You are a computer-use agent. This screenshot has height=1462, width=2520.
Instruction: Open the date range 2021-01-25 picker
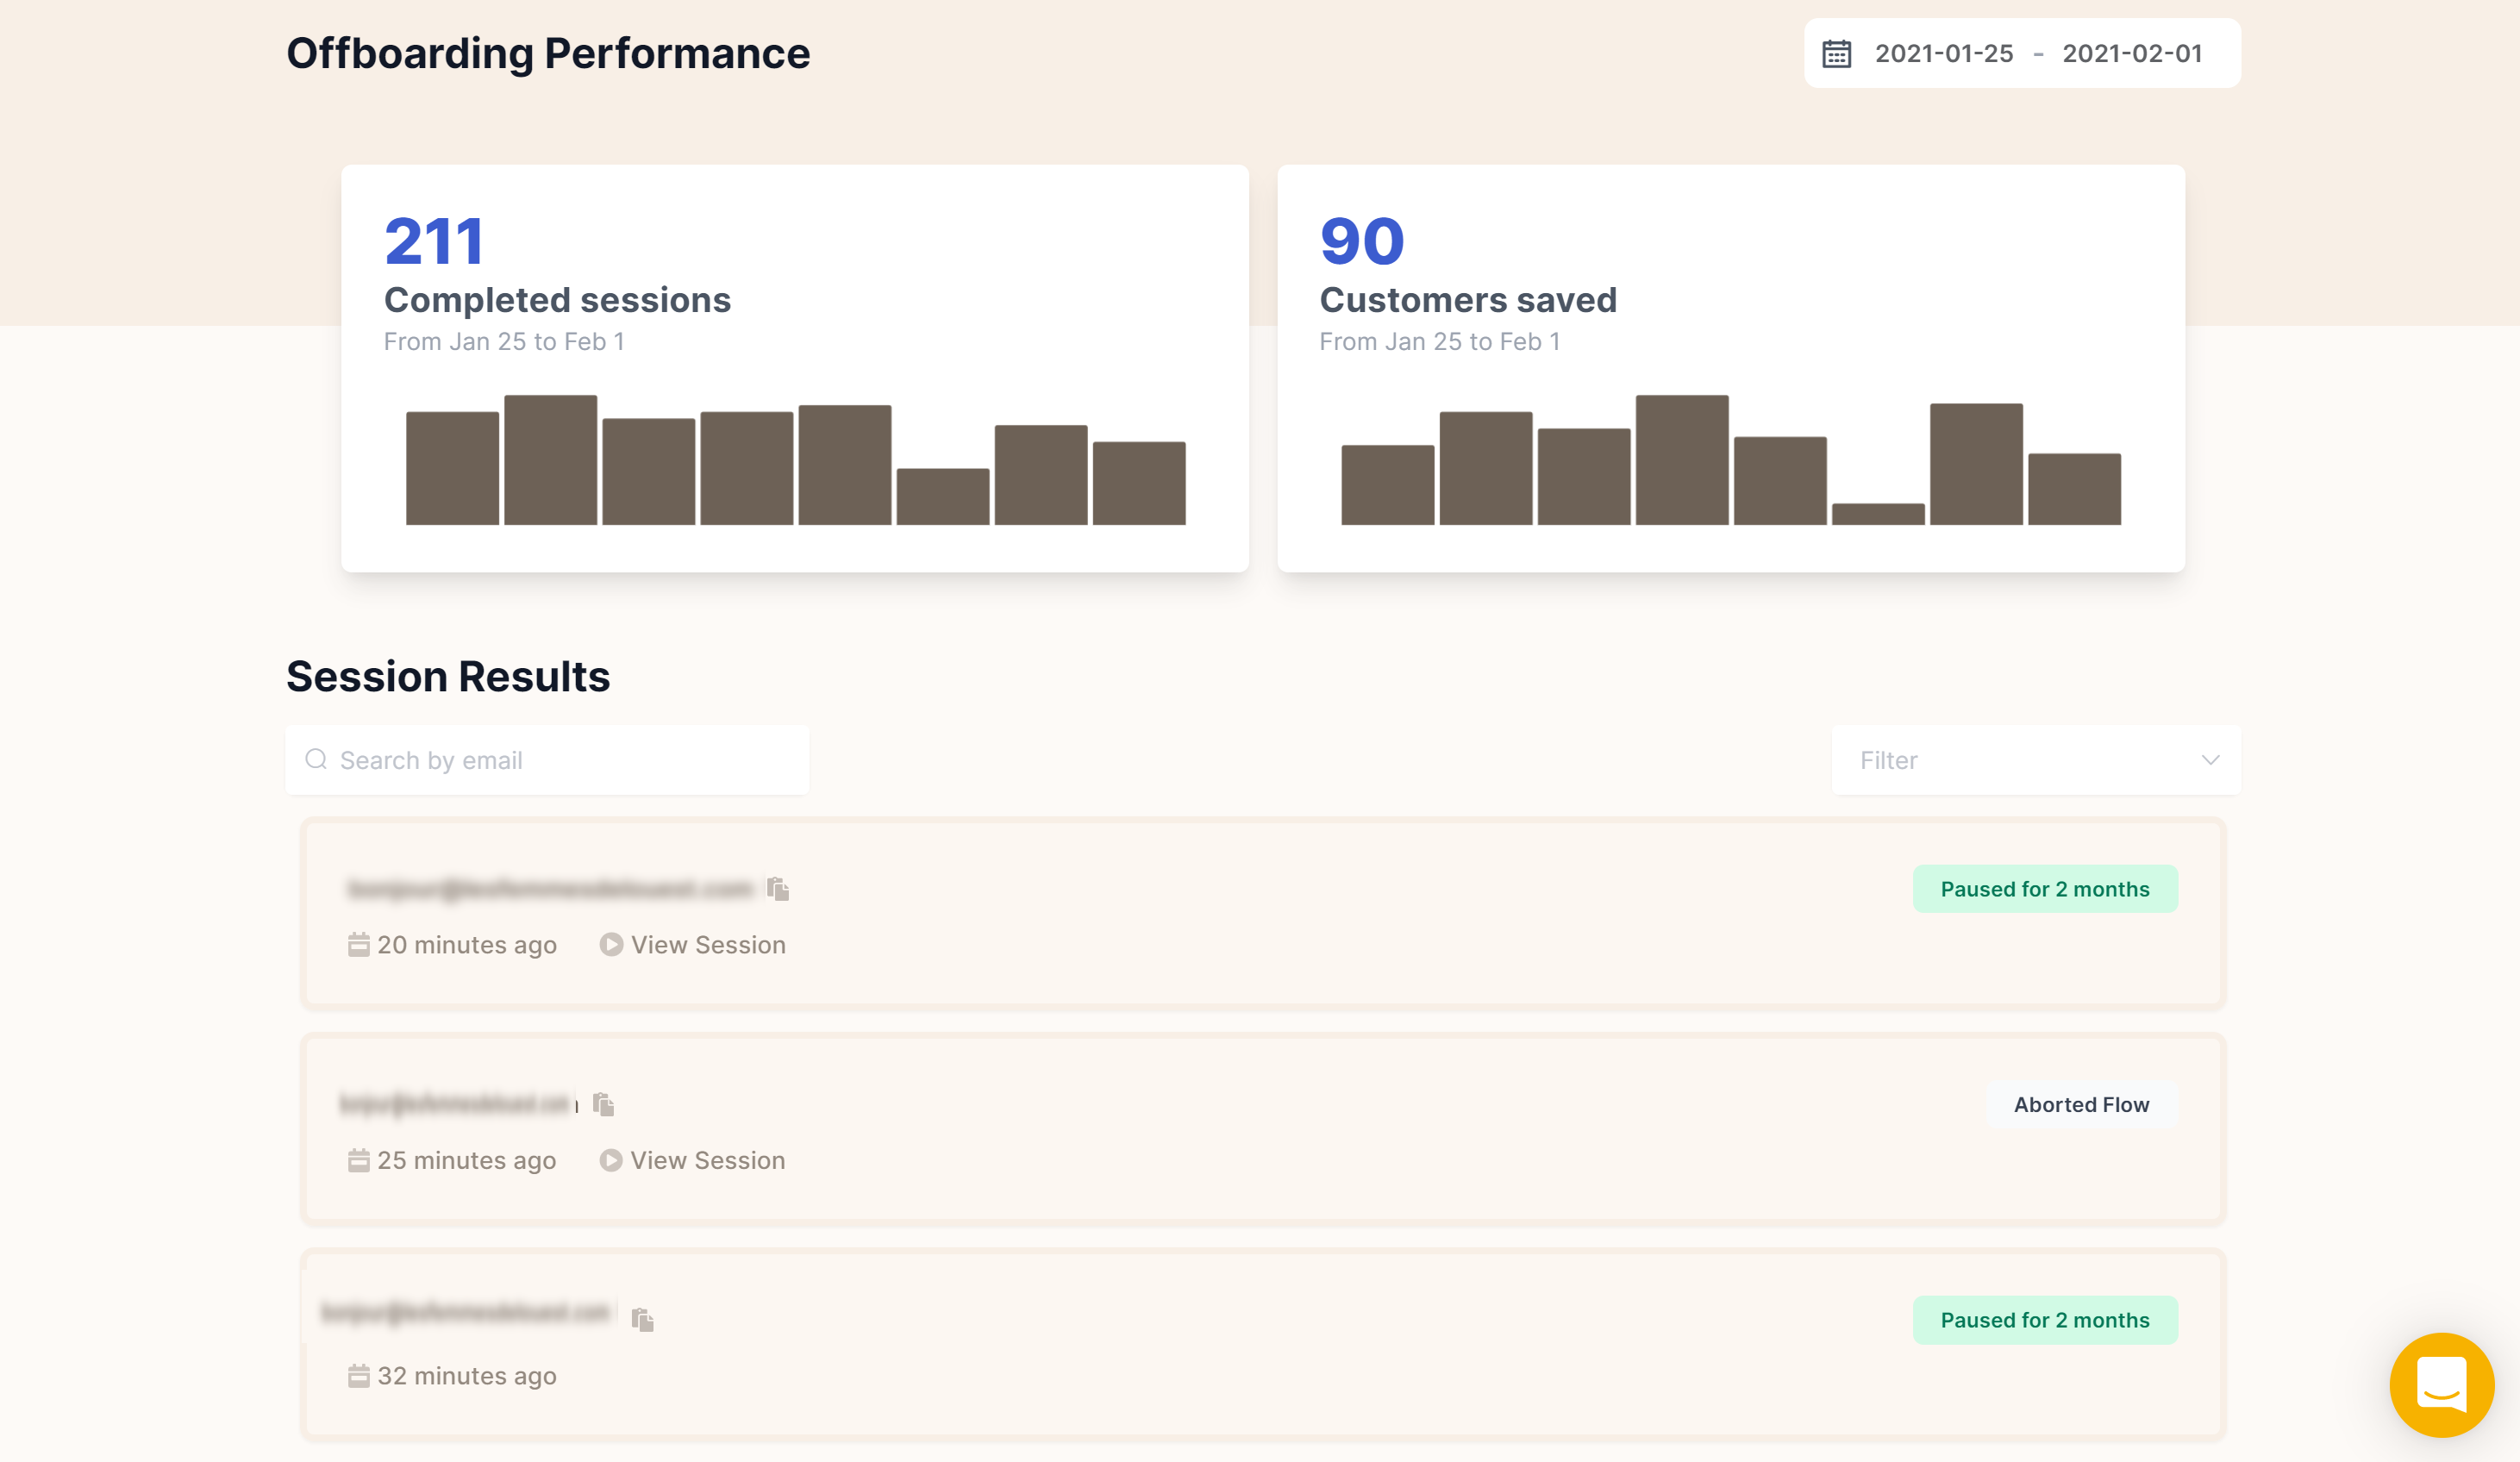[1943, 53]
